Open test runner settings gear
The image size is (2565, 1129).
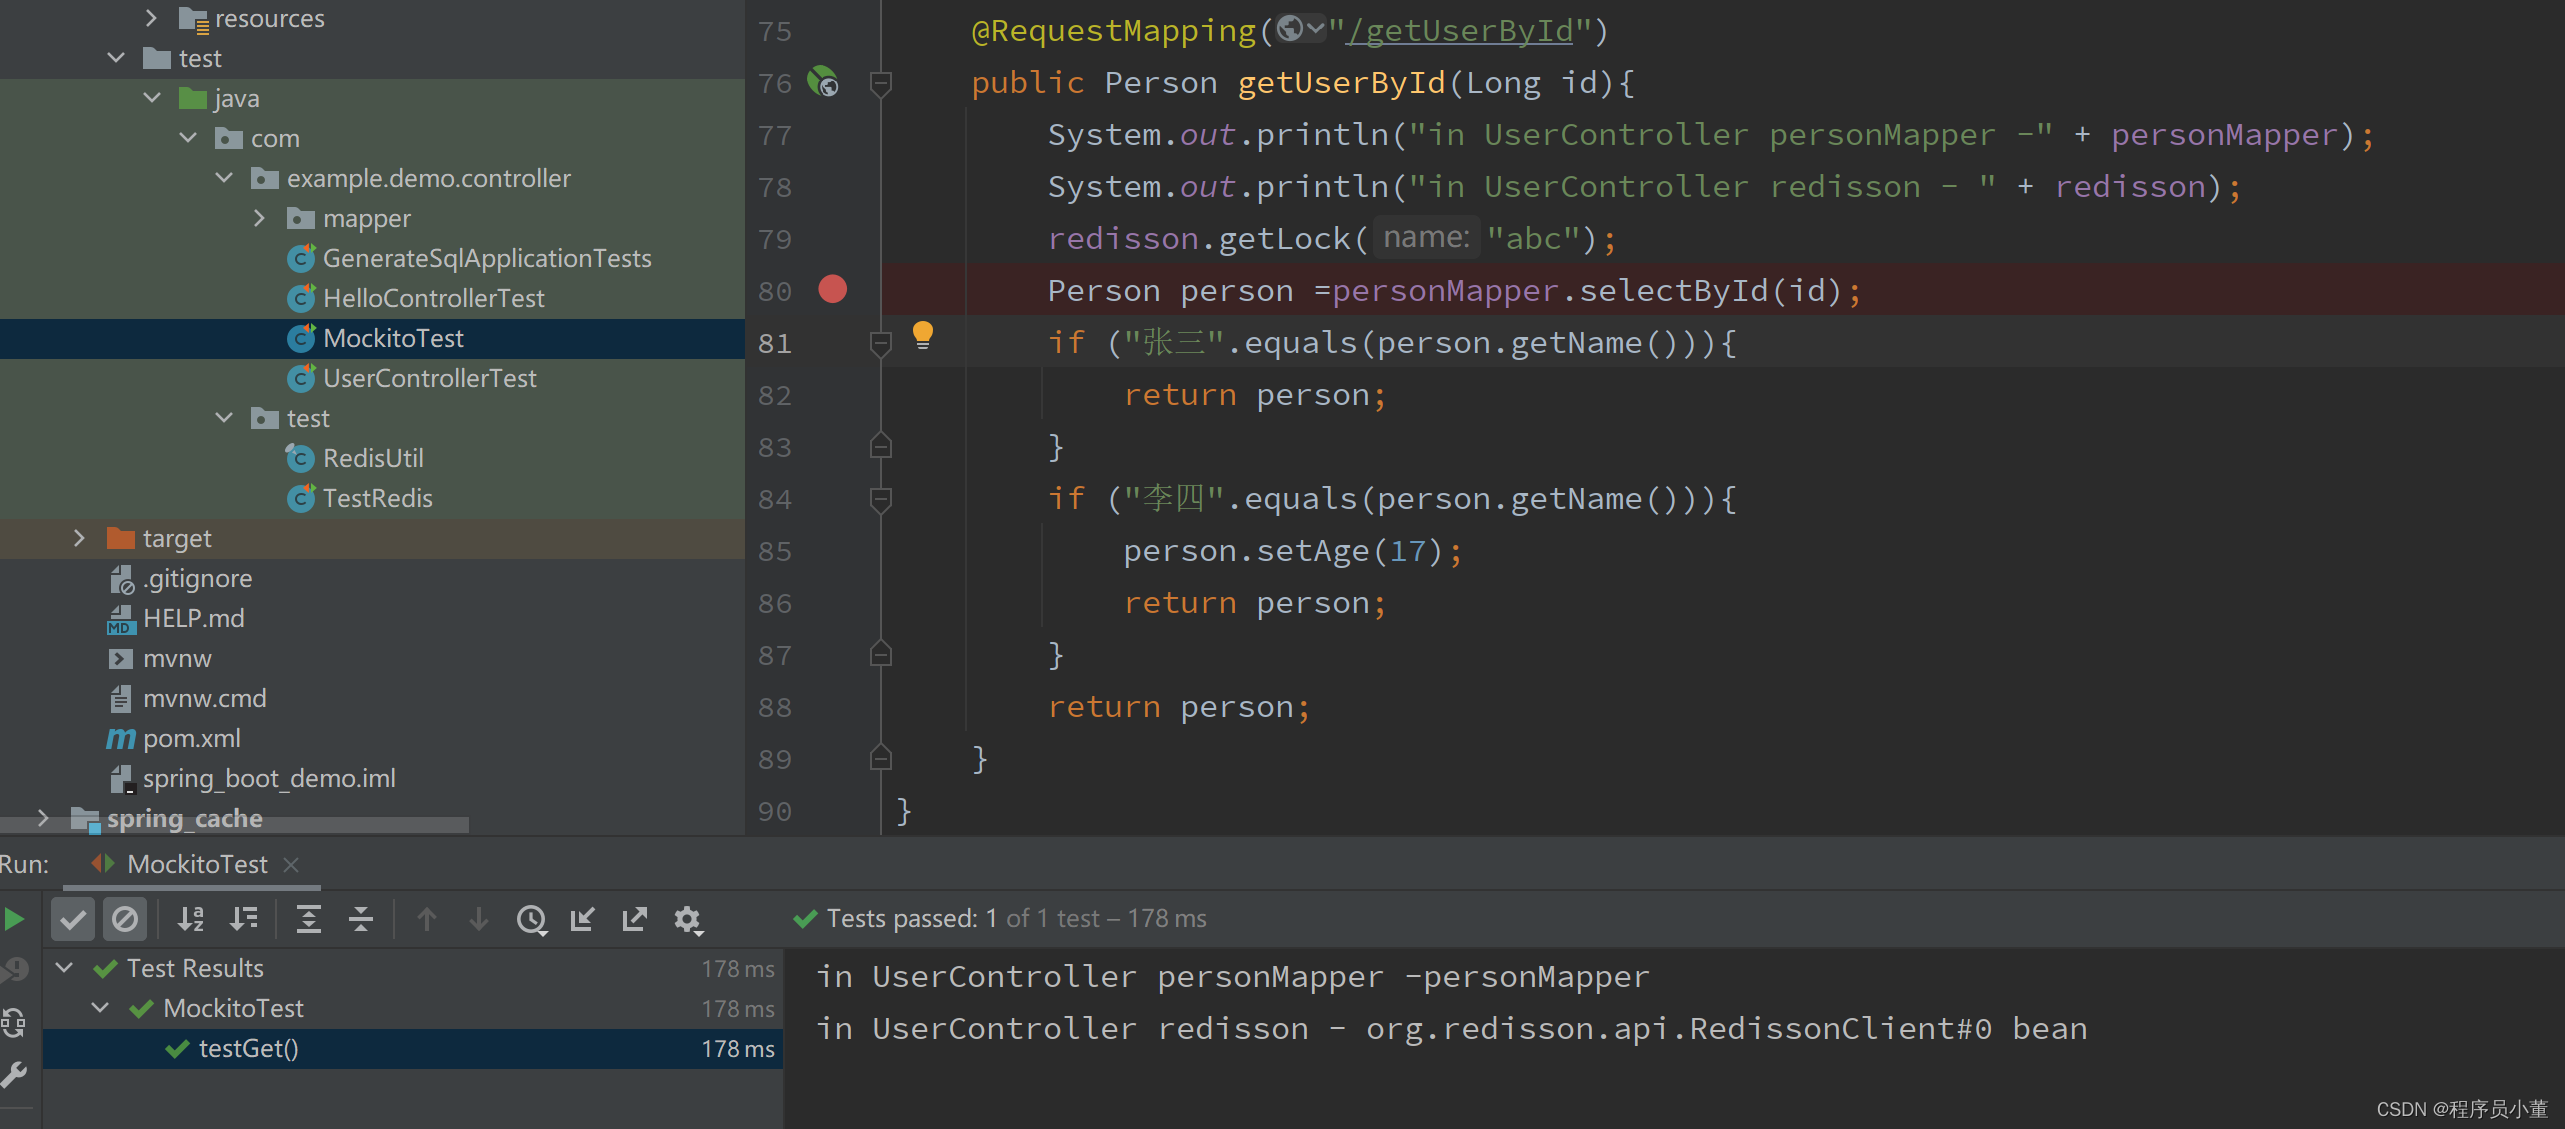tap(688, 919)
